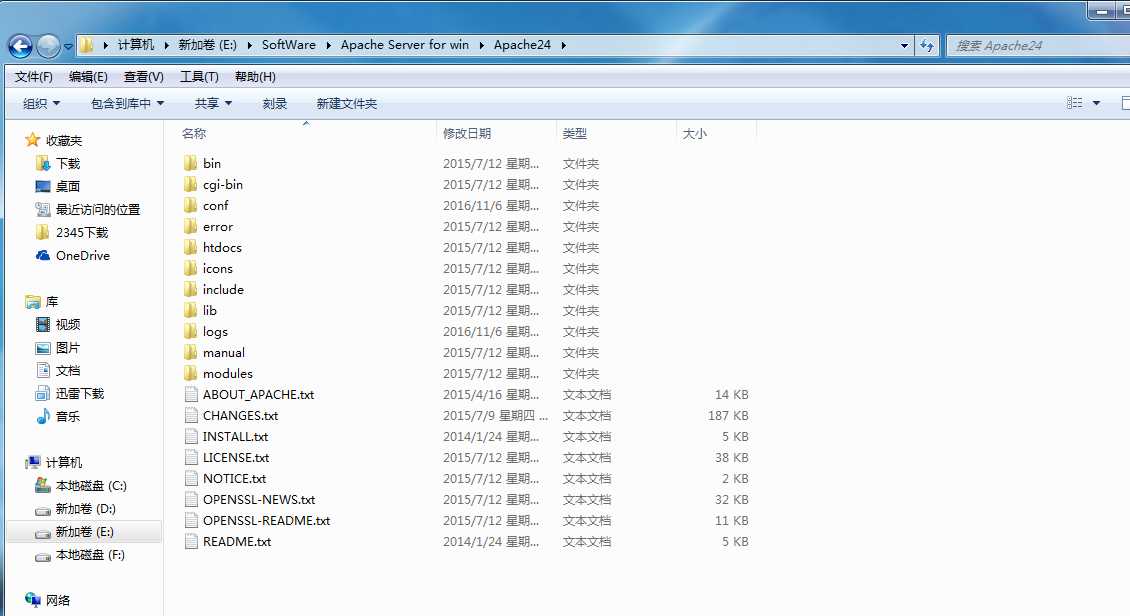Select the NOTICE.txt file name
The height and width of the screenshot is (616, 1130).
[x=234, y=478]
